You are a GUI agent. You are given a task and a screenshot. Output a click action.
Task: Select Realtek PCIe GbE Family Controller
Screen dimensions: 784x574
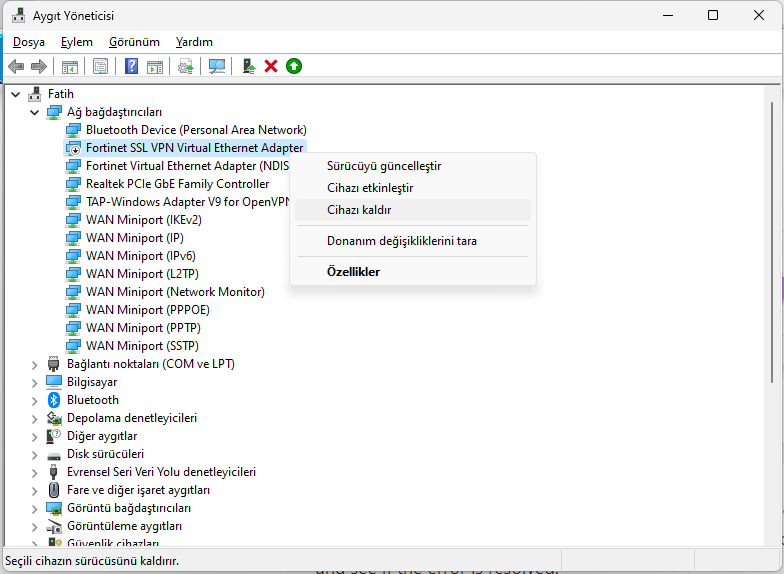coord(177,184)
